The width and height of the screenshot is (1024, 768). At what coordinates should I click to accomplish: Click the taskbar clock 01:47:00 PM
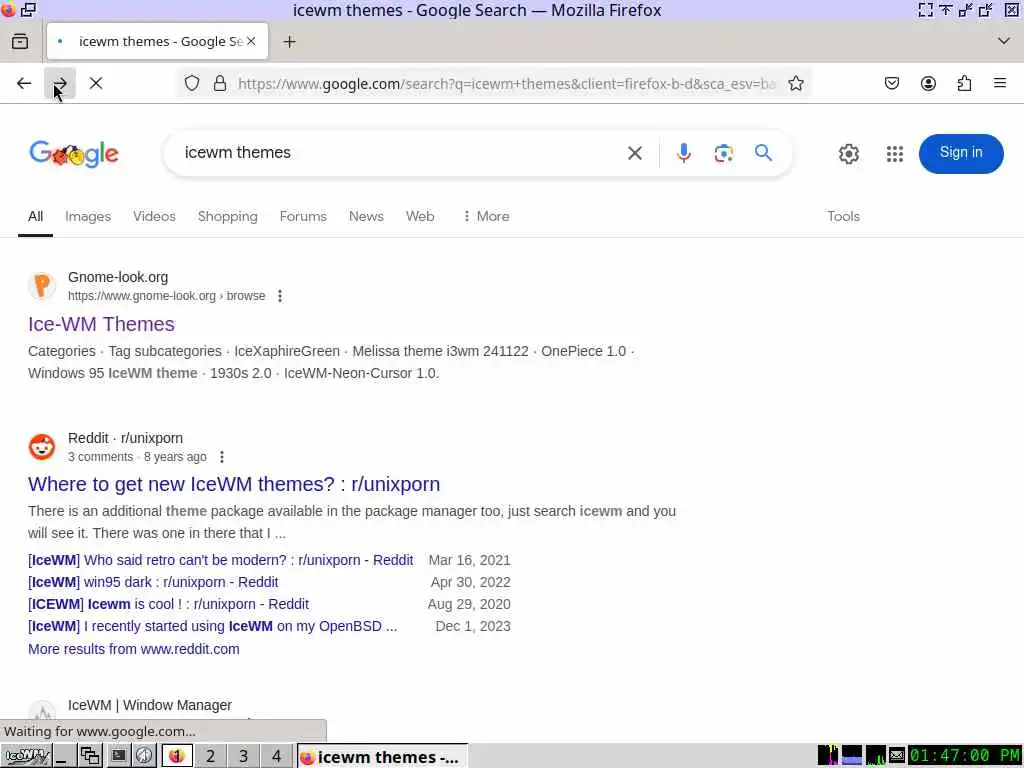tap(965, 756)
